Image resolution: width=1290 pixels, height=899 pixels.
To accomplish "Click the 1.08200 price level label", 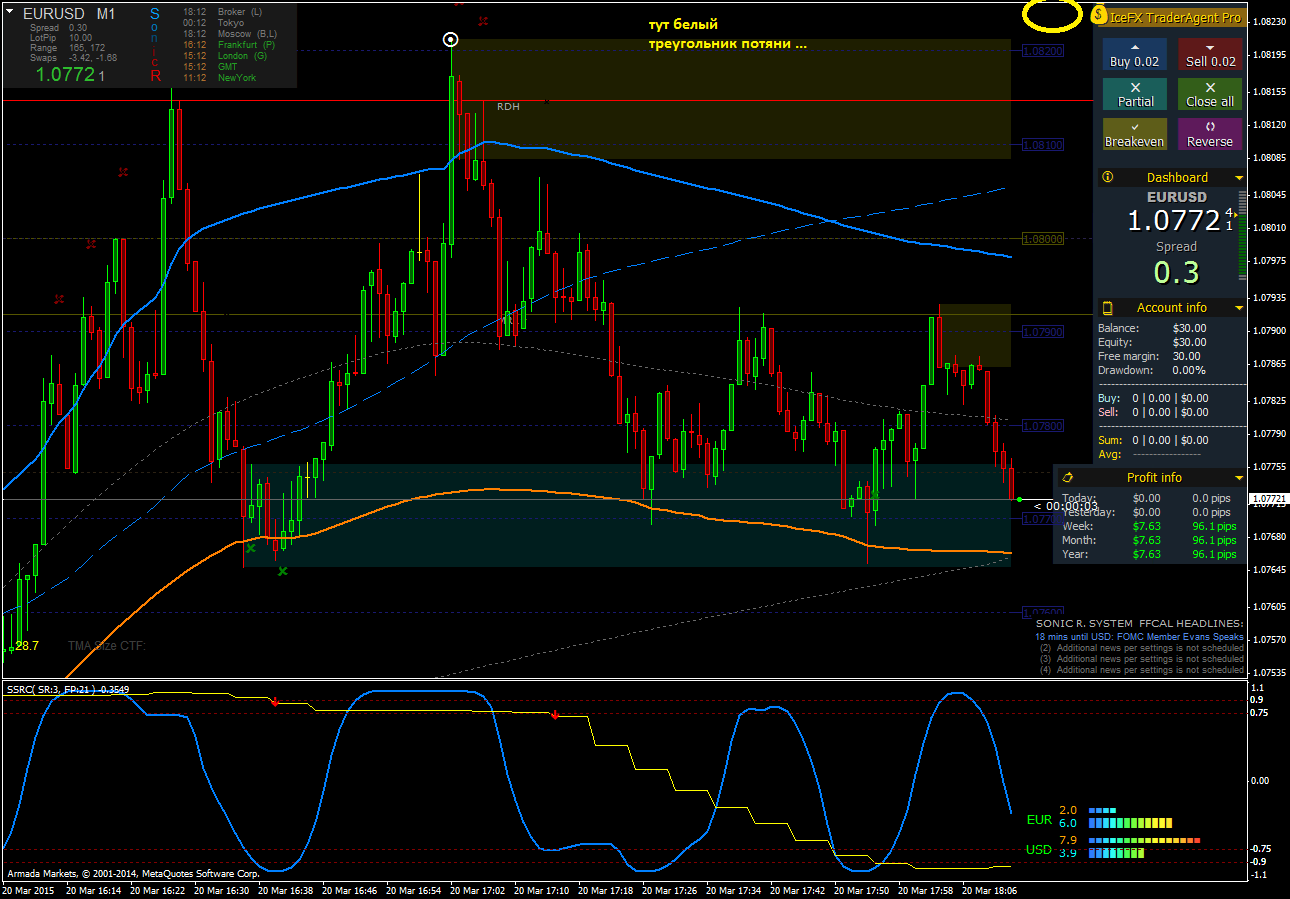I will tap(1043, 51).
